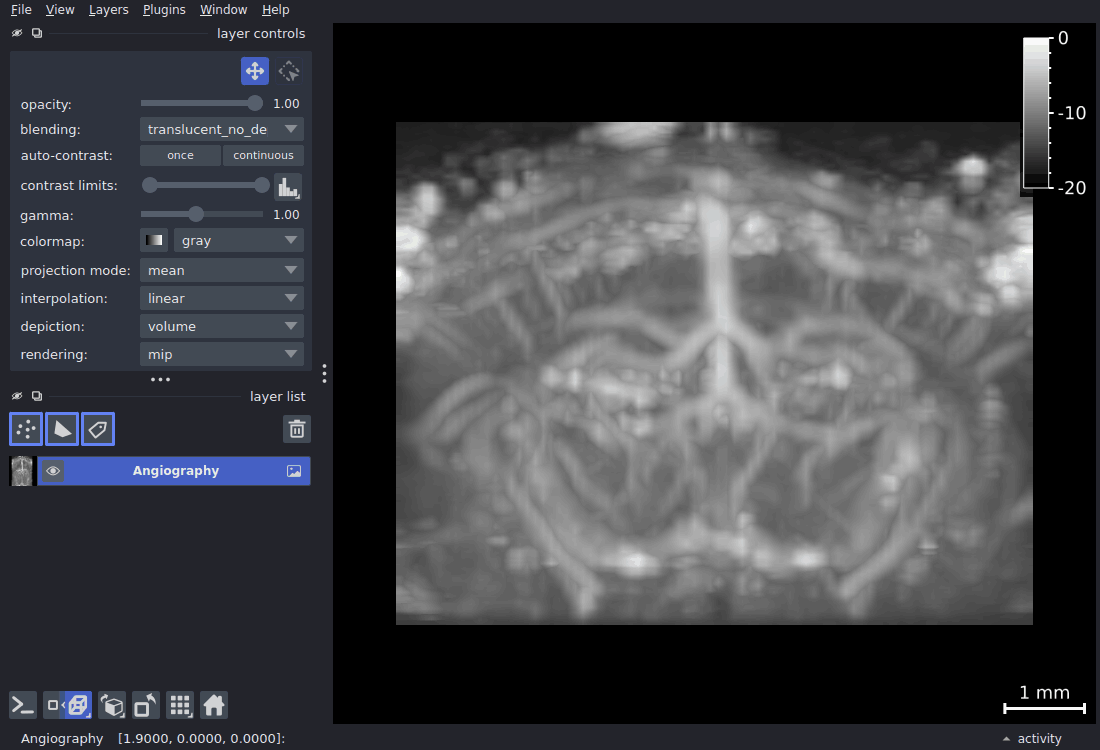The width and height of the screenshot is (1100, 750).
Task: Reset view with home button
Action: 213,705
